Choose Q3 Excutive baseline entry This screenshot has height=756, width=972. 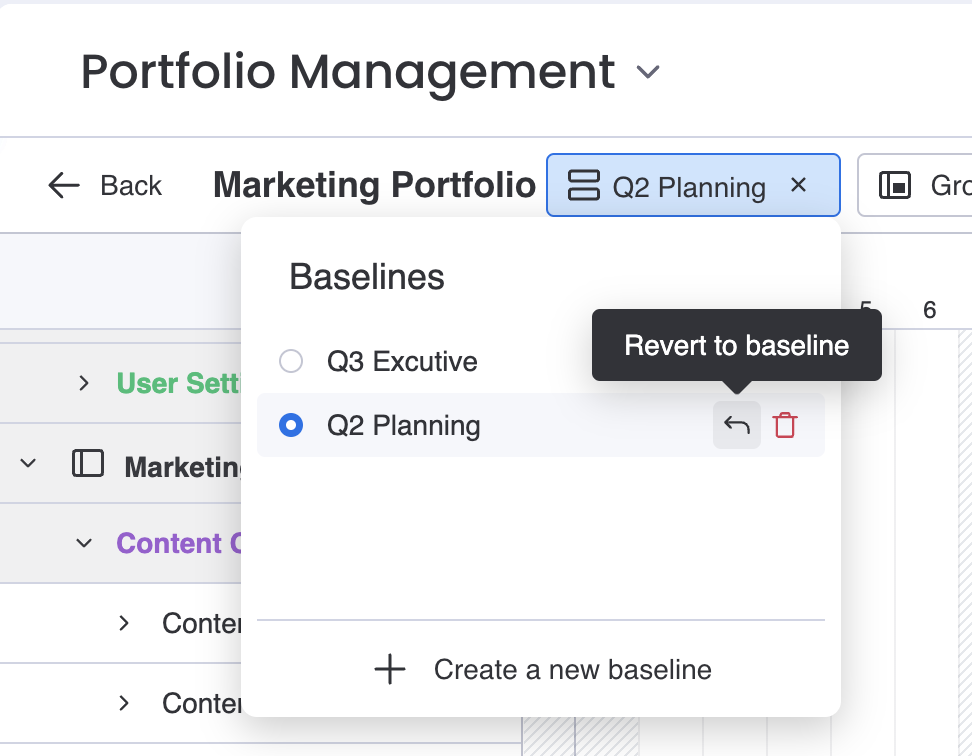pos(402,361)
